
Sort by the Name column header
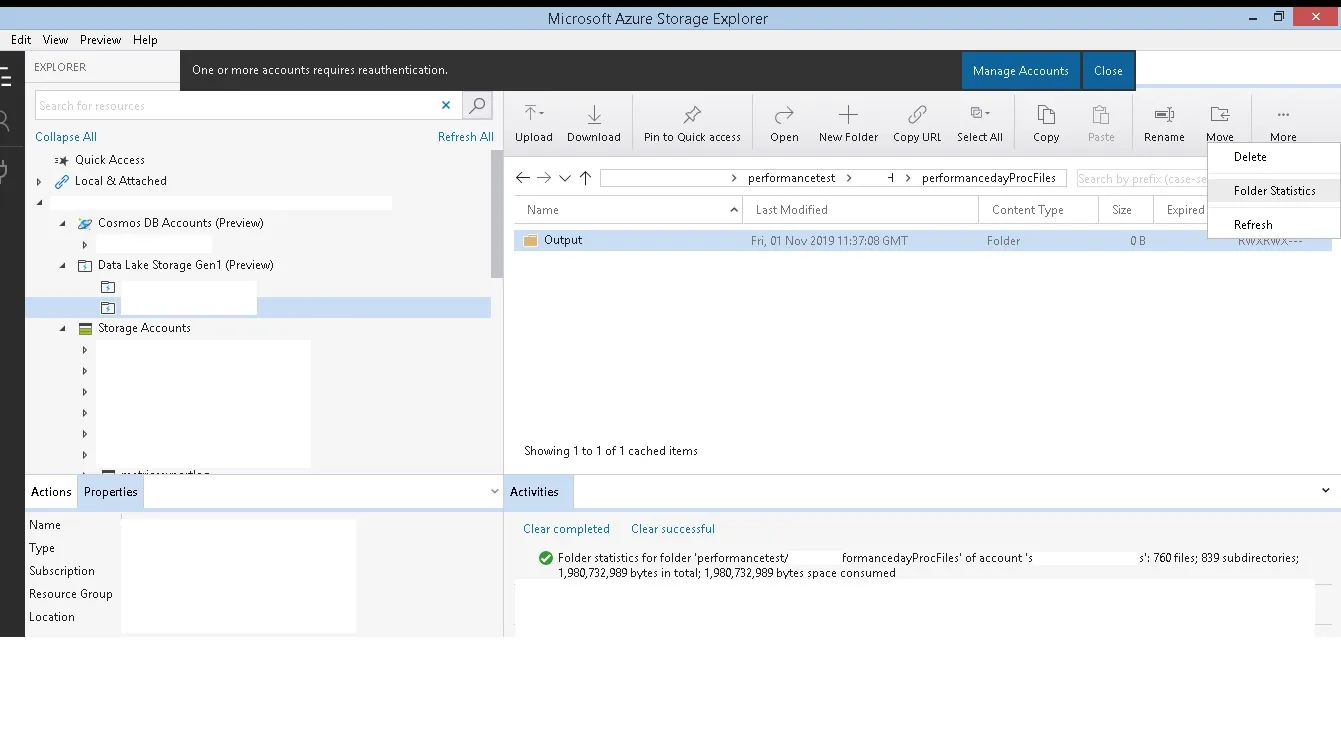click(628, 210)
